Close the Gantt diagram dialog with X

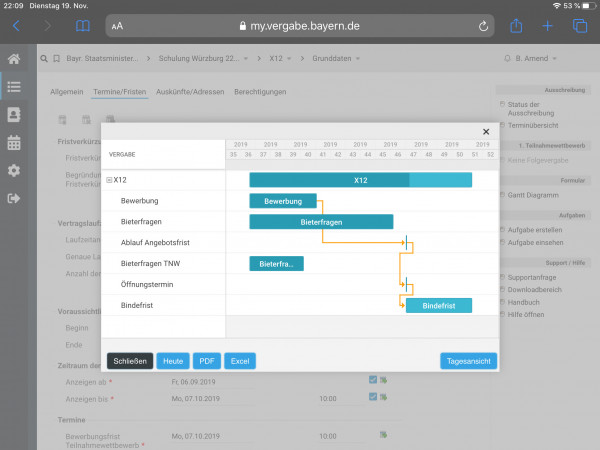(x=486, y=131)
